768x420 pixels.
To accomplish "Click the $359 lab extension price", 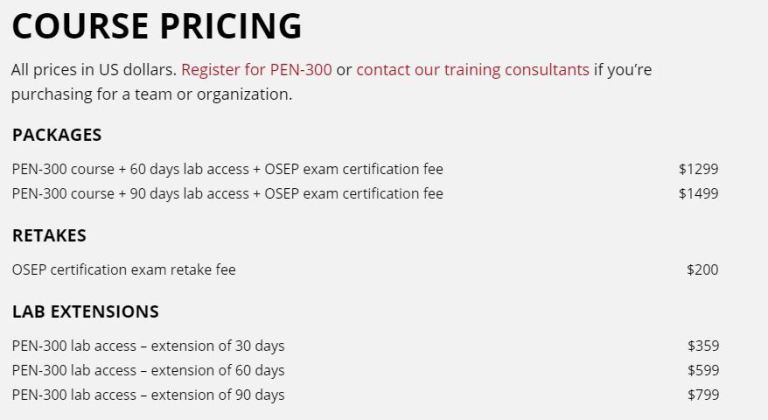I will pos(703,346).
